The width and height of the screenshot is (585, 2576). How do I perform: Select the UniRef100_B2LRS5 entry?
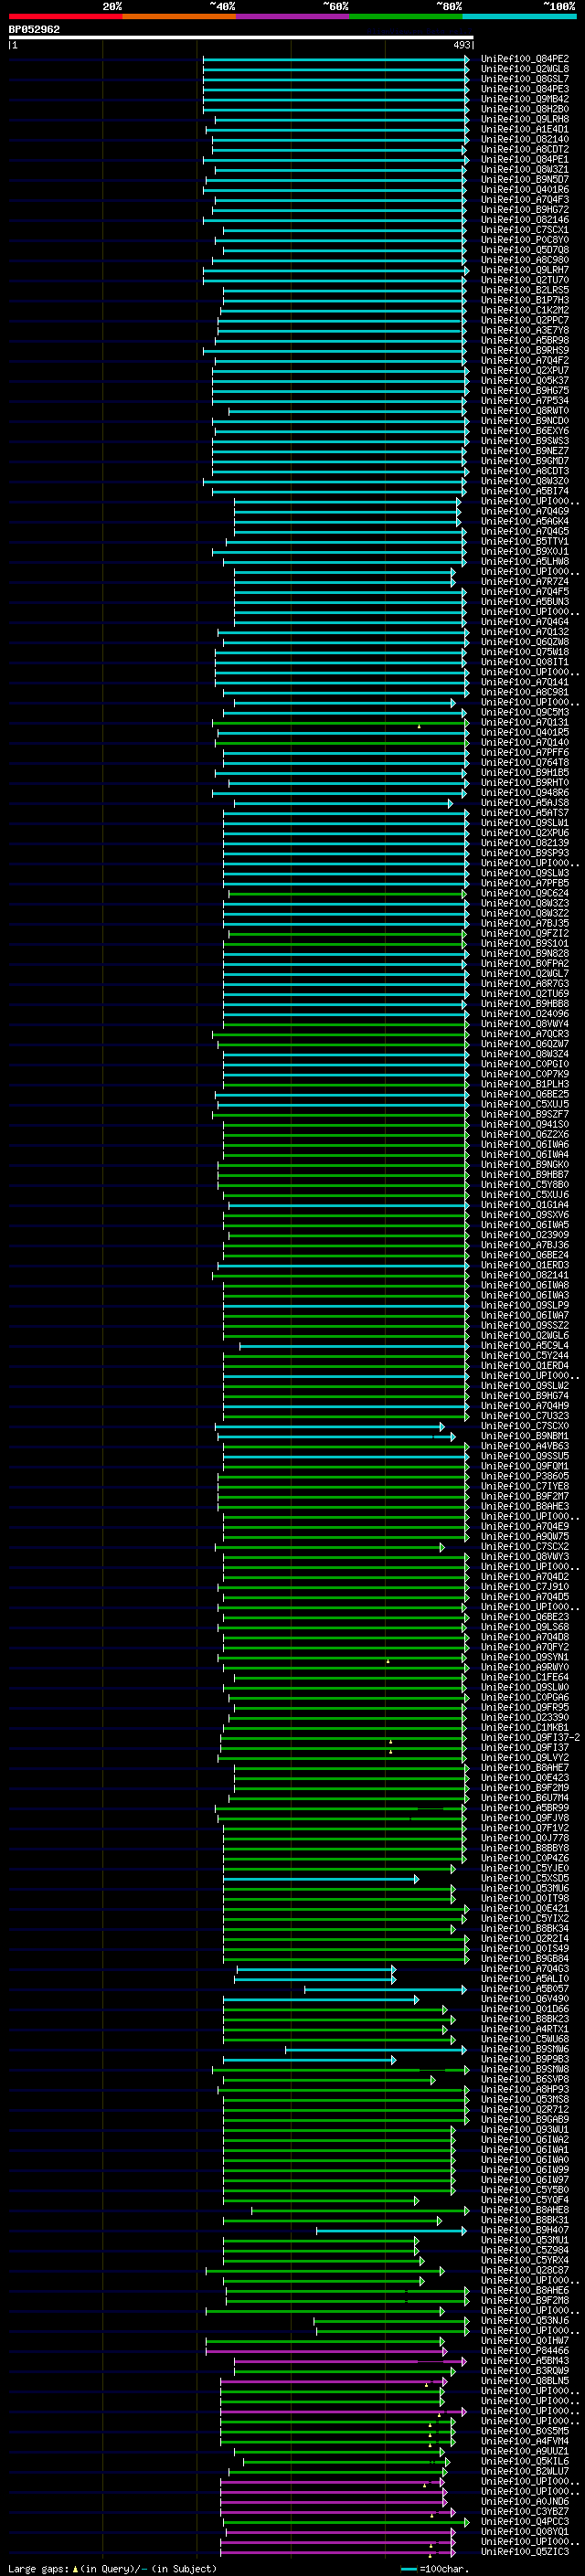click(x=525, y=290)
